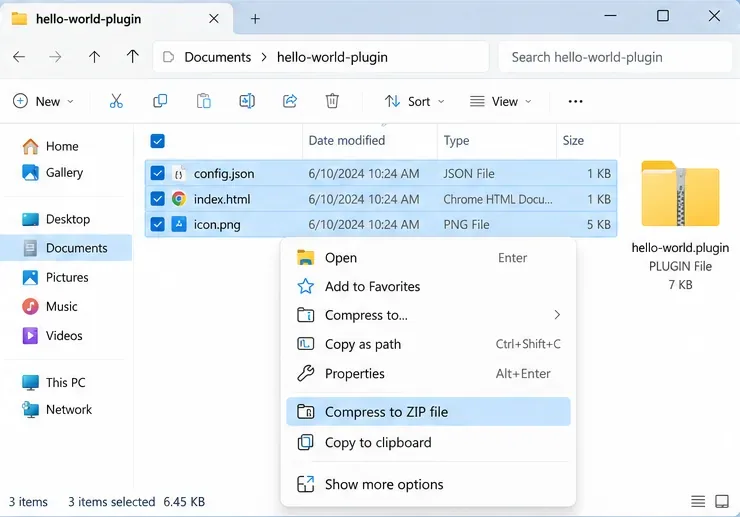Switch to large icons view in status bar

coord(722,501)
